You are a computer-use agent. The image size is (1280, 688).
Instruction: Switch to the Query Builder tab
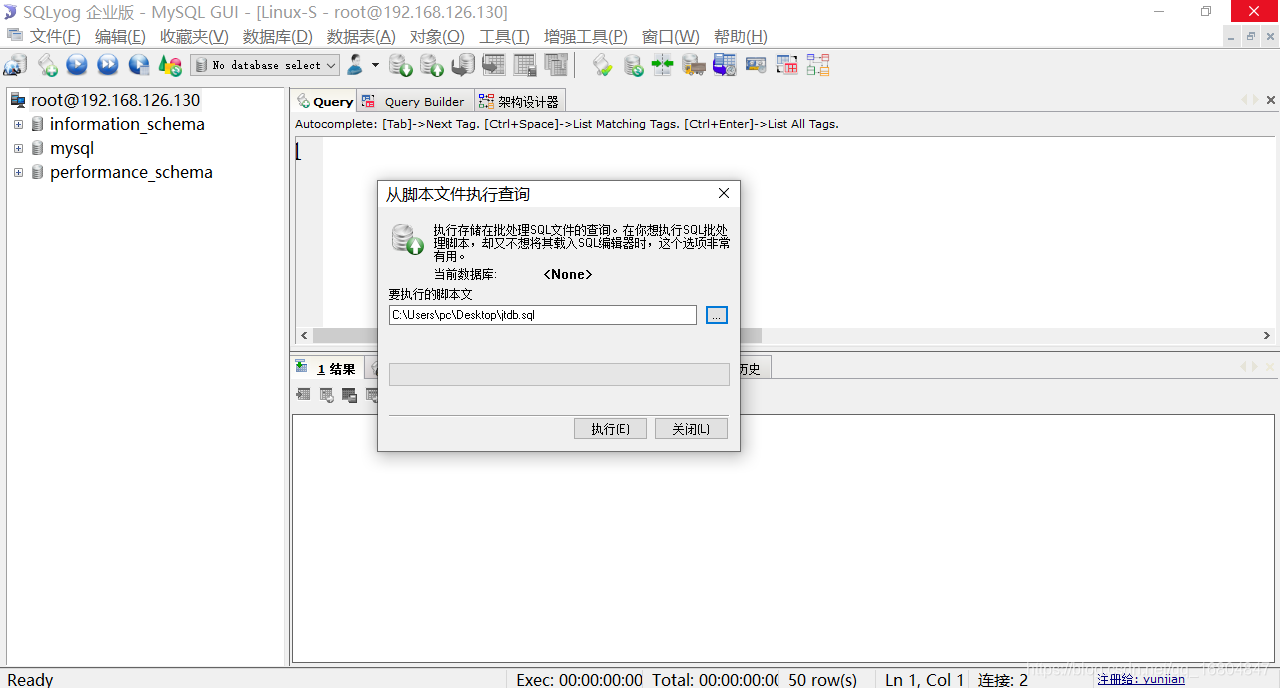[x=414, y=101]
